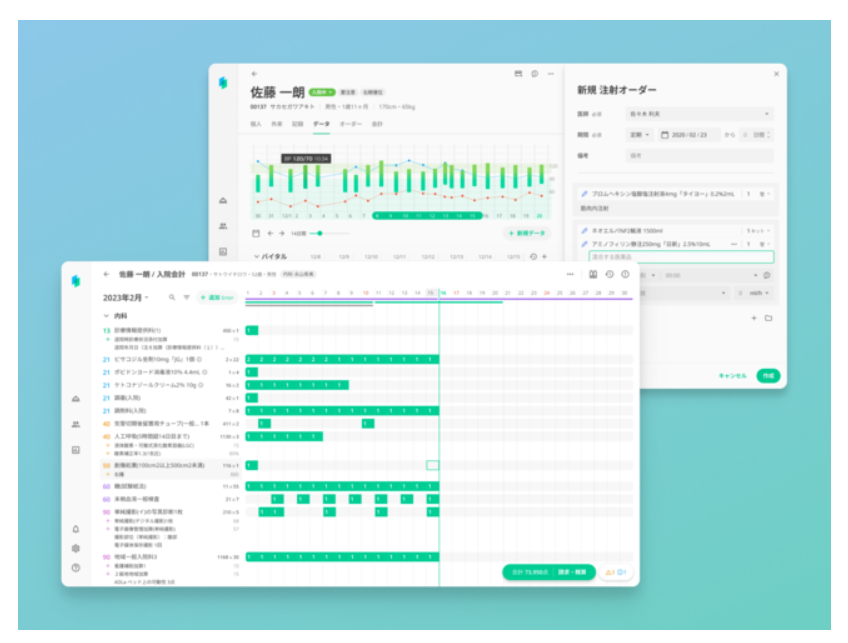Open the filter icon in billing toolbar

click(187, 297)
